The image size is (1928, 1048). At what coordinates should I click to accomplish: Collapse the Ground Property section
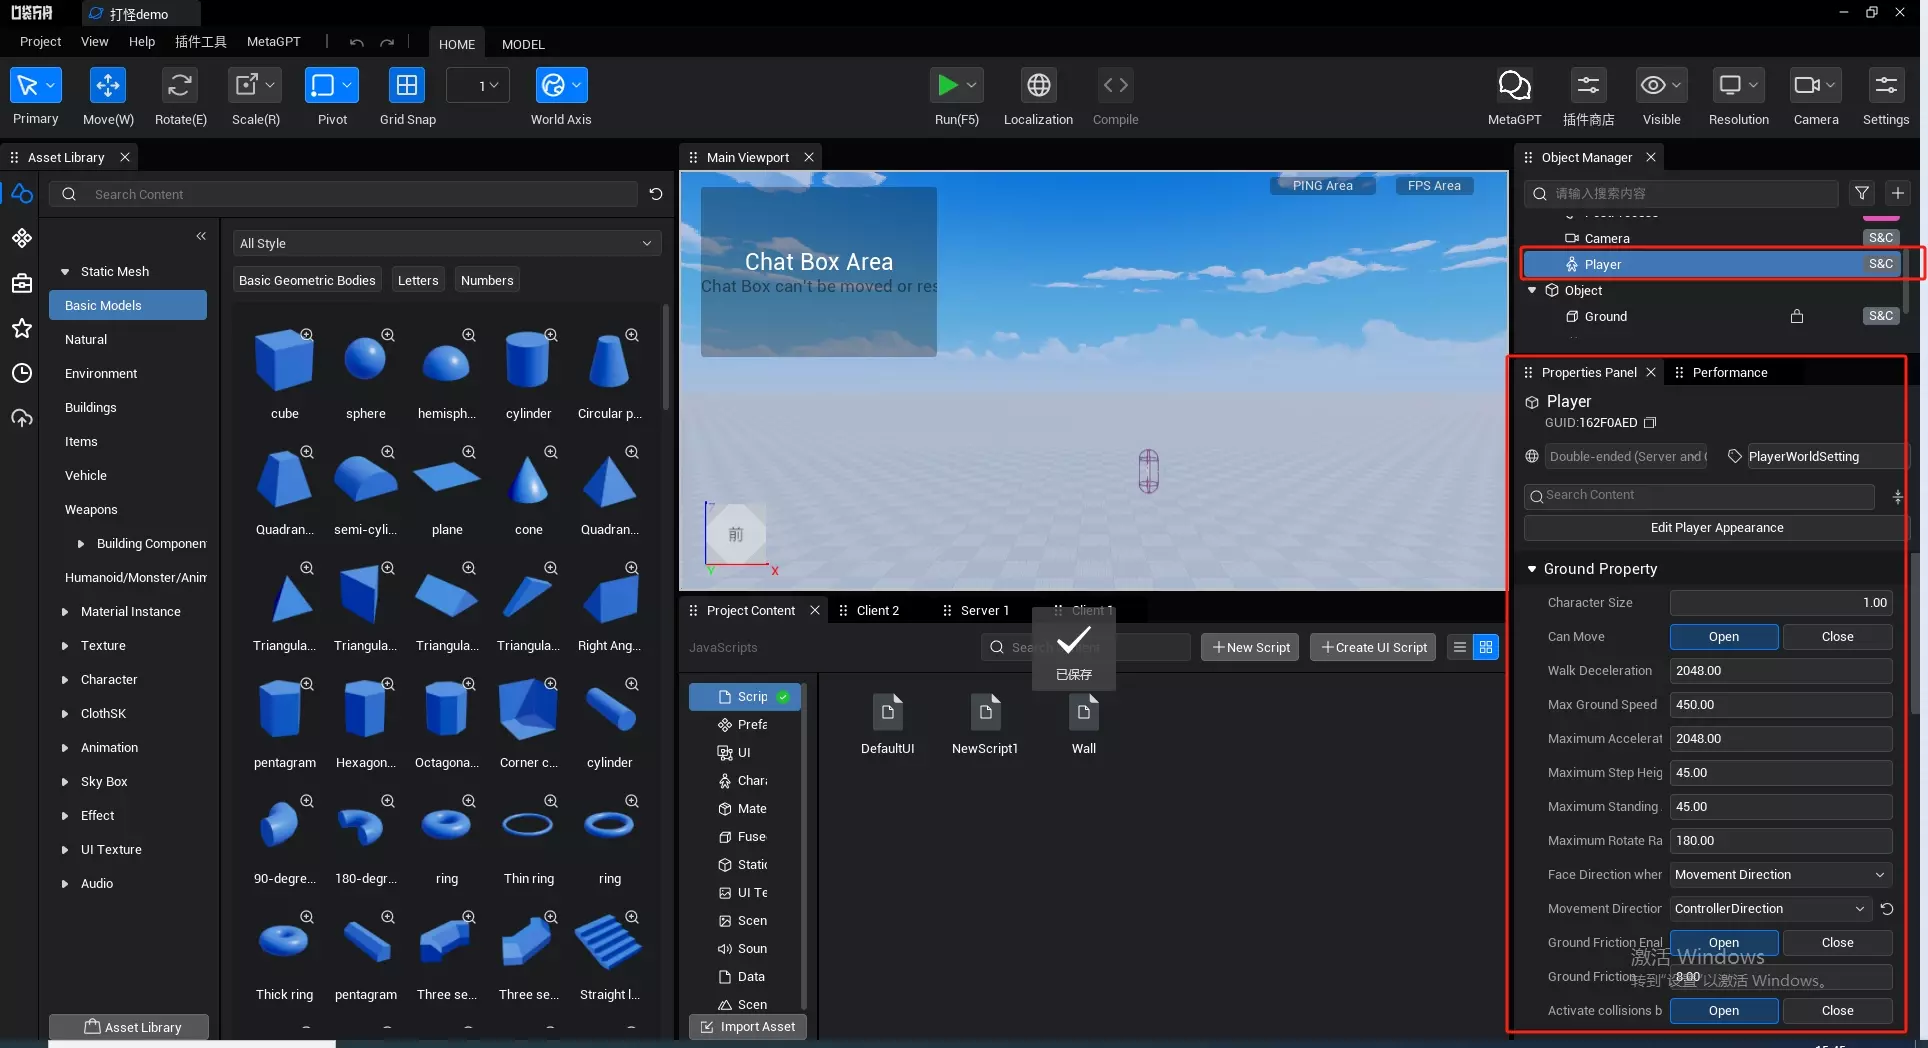(1532, 569)
